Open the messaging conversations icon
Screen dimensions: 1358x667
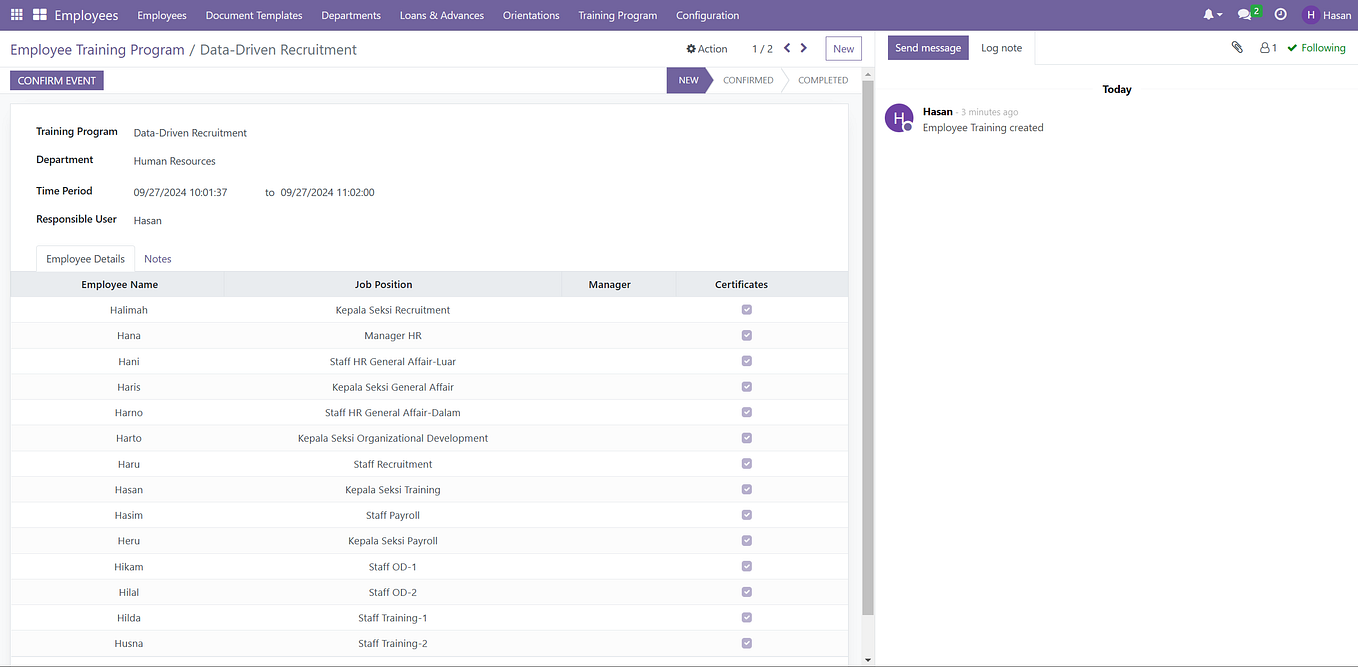coord(1243,14)
